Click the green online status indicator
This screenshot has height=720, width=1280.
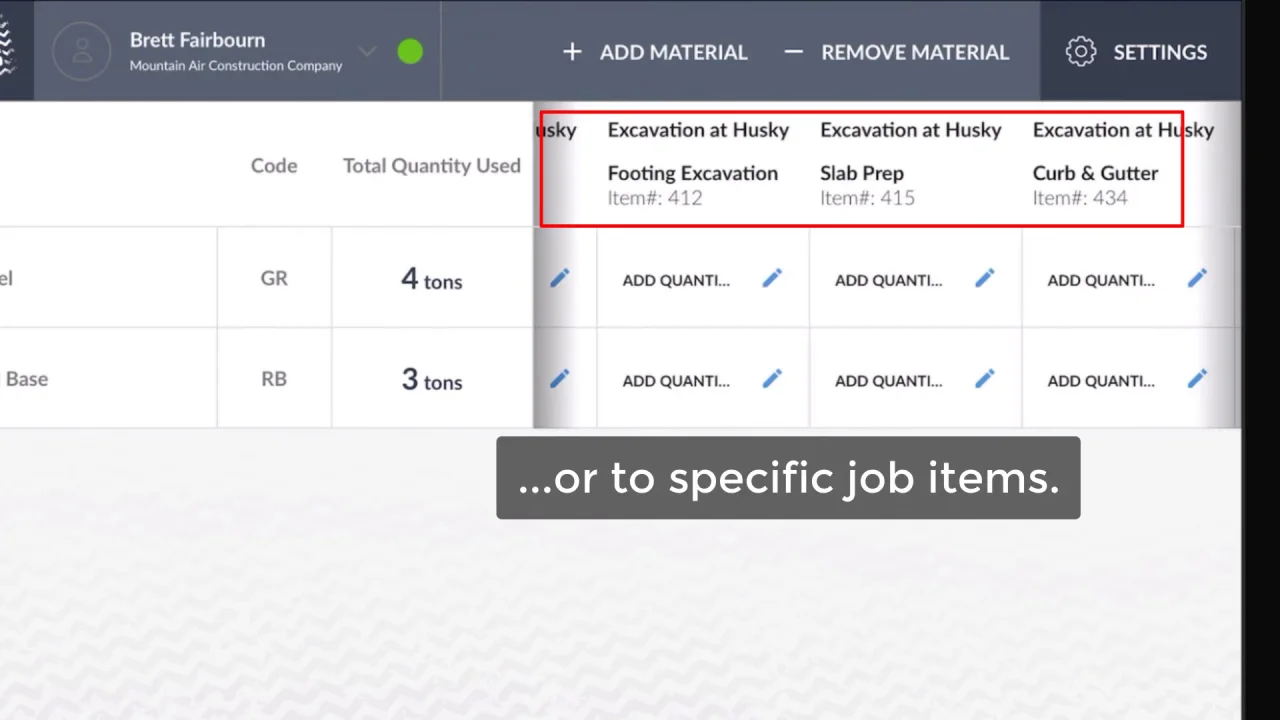coord(410,52)
